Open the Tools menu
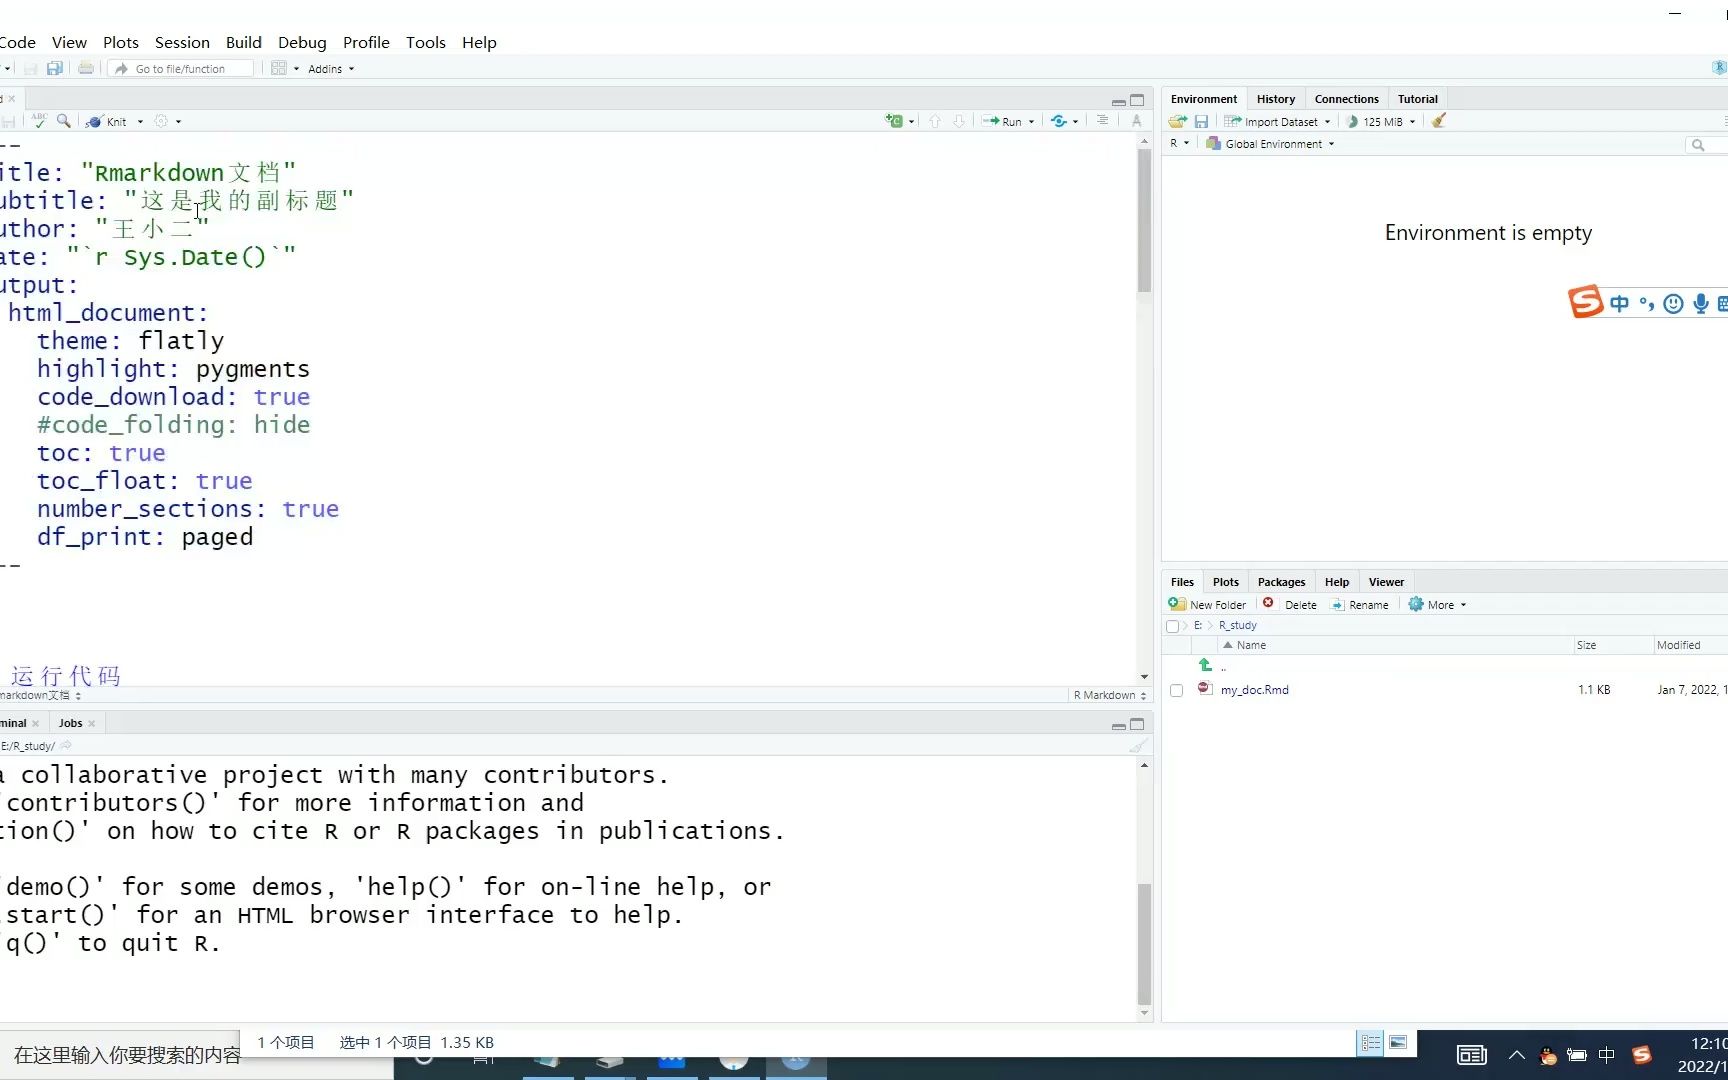Image resolution: width=1728 pixels, height=1080 pixels. (x=425, y=42)
